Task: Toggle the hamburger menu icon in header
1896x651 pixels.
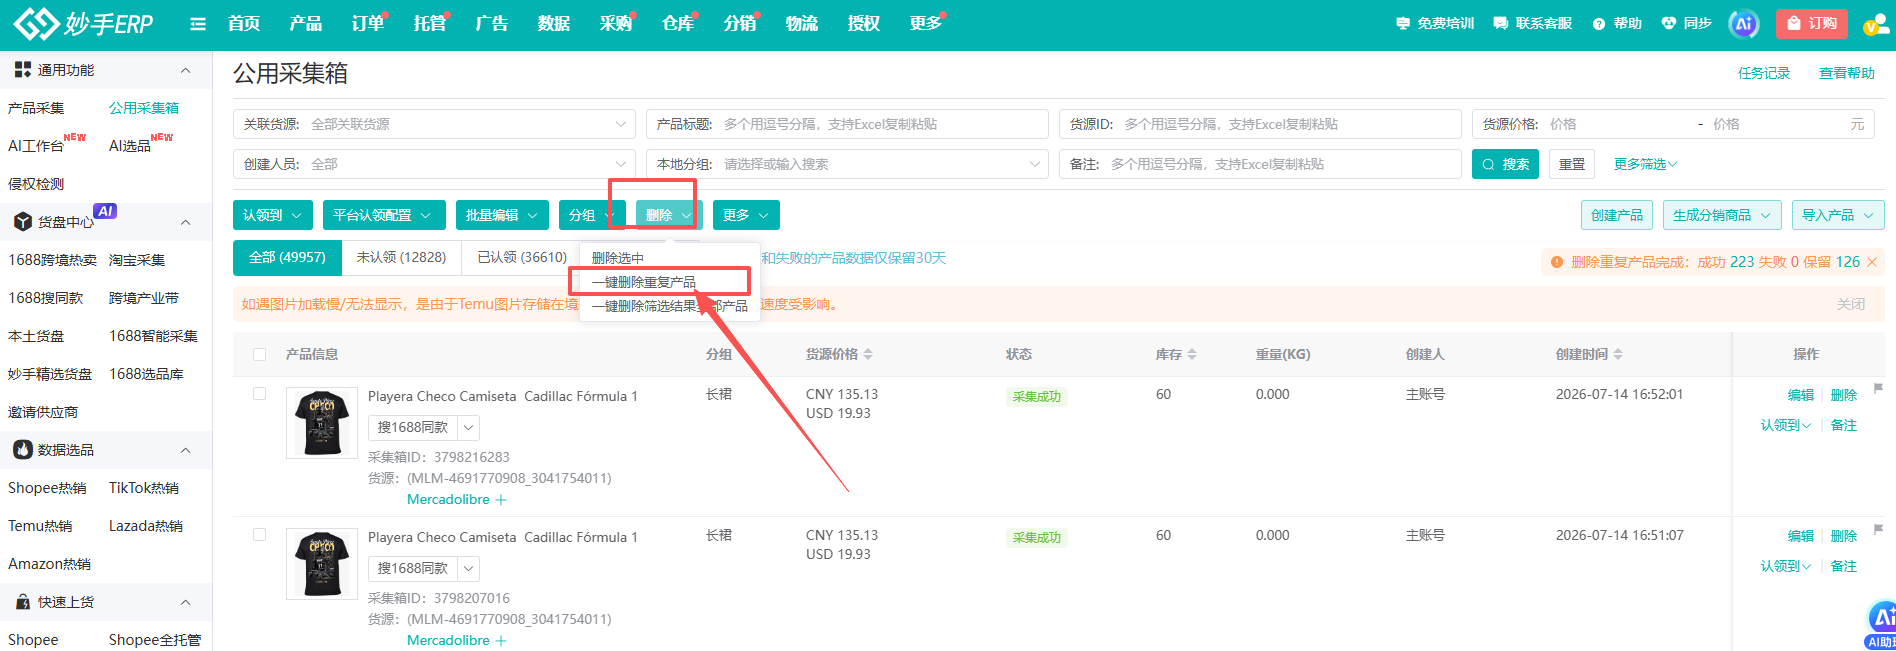Action: click(x=198, y=24)
